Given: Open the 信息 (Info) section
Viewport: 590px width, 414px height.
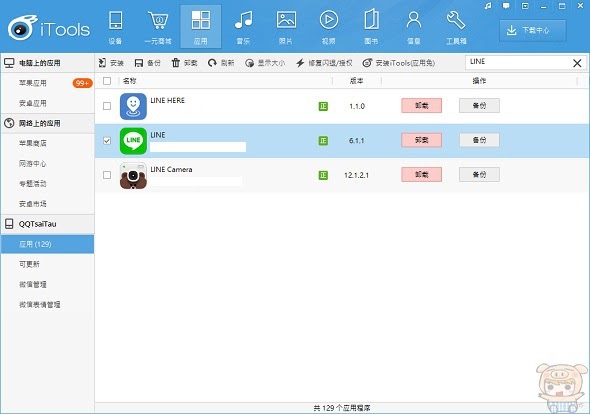Looking at the screenshot, I should pos(414,27).
